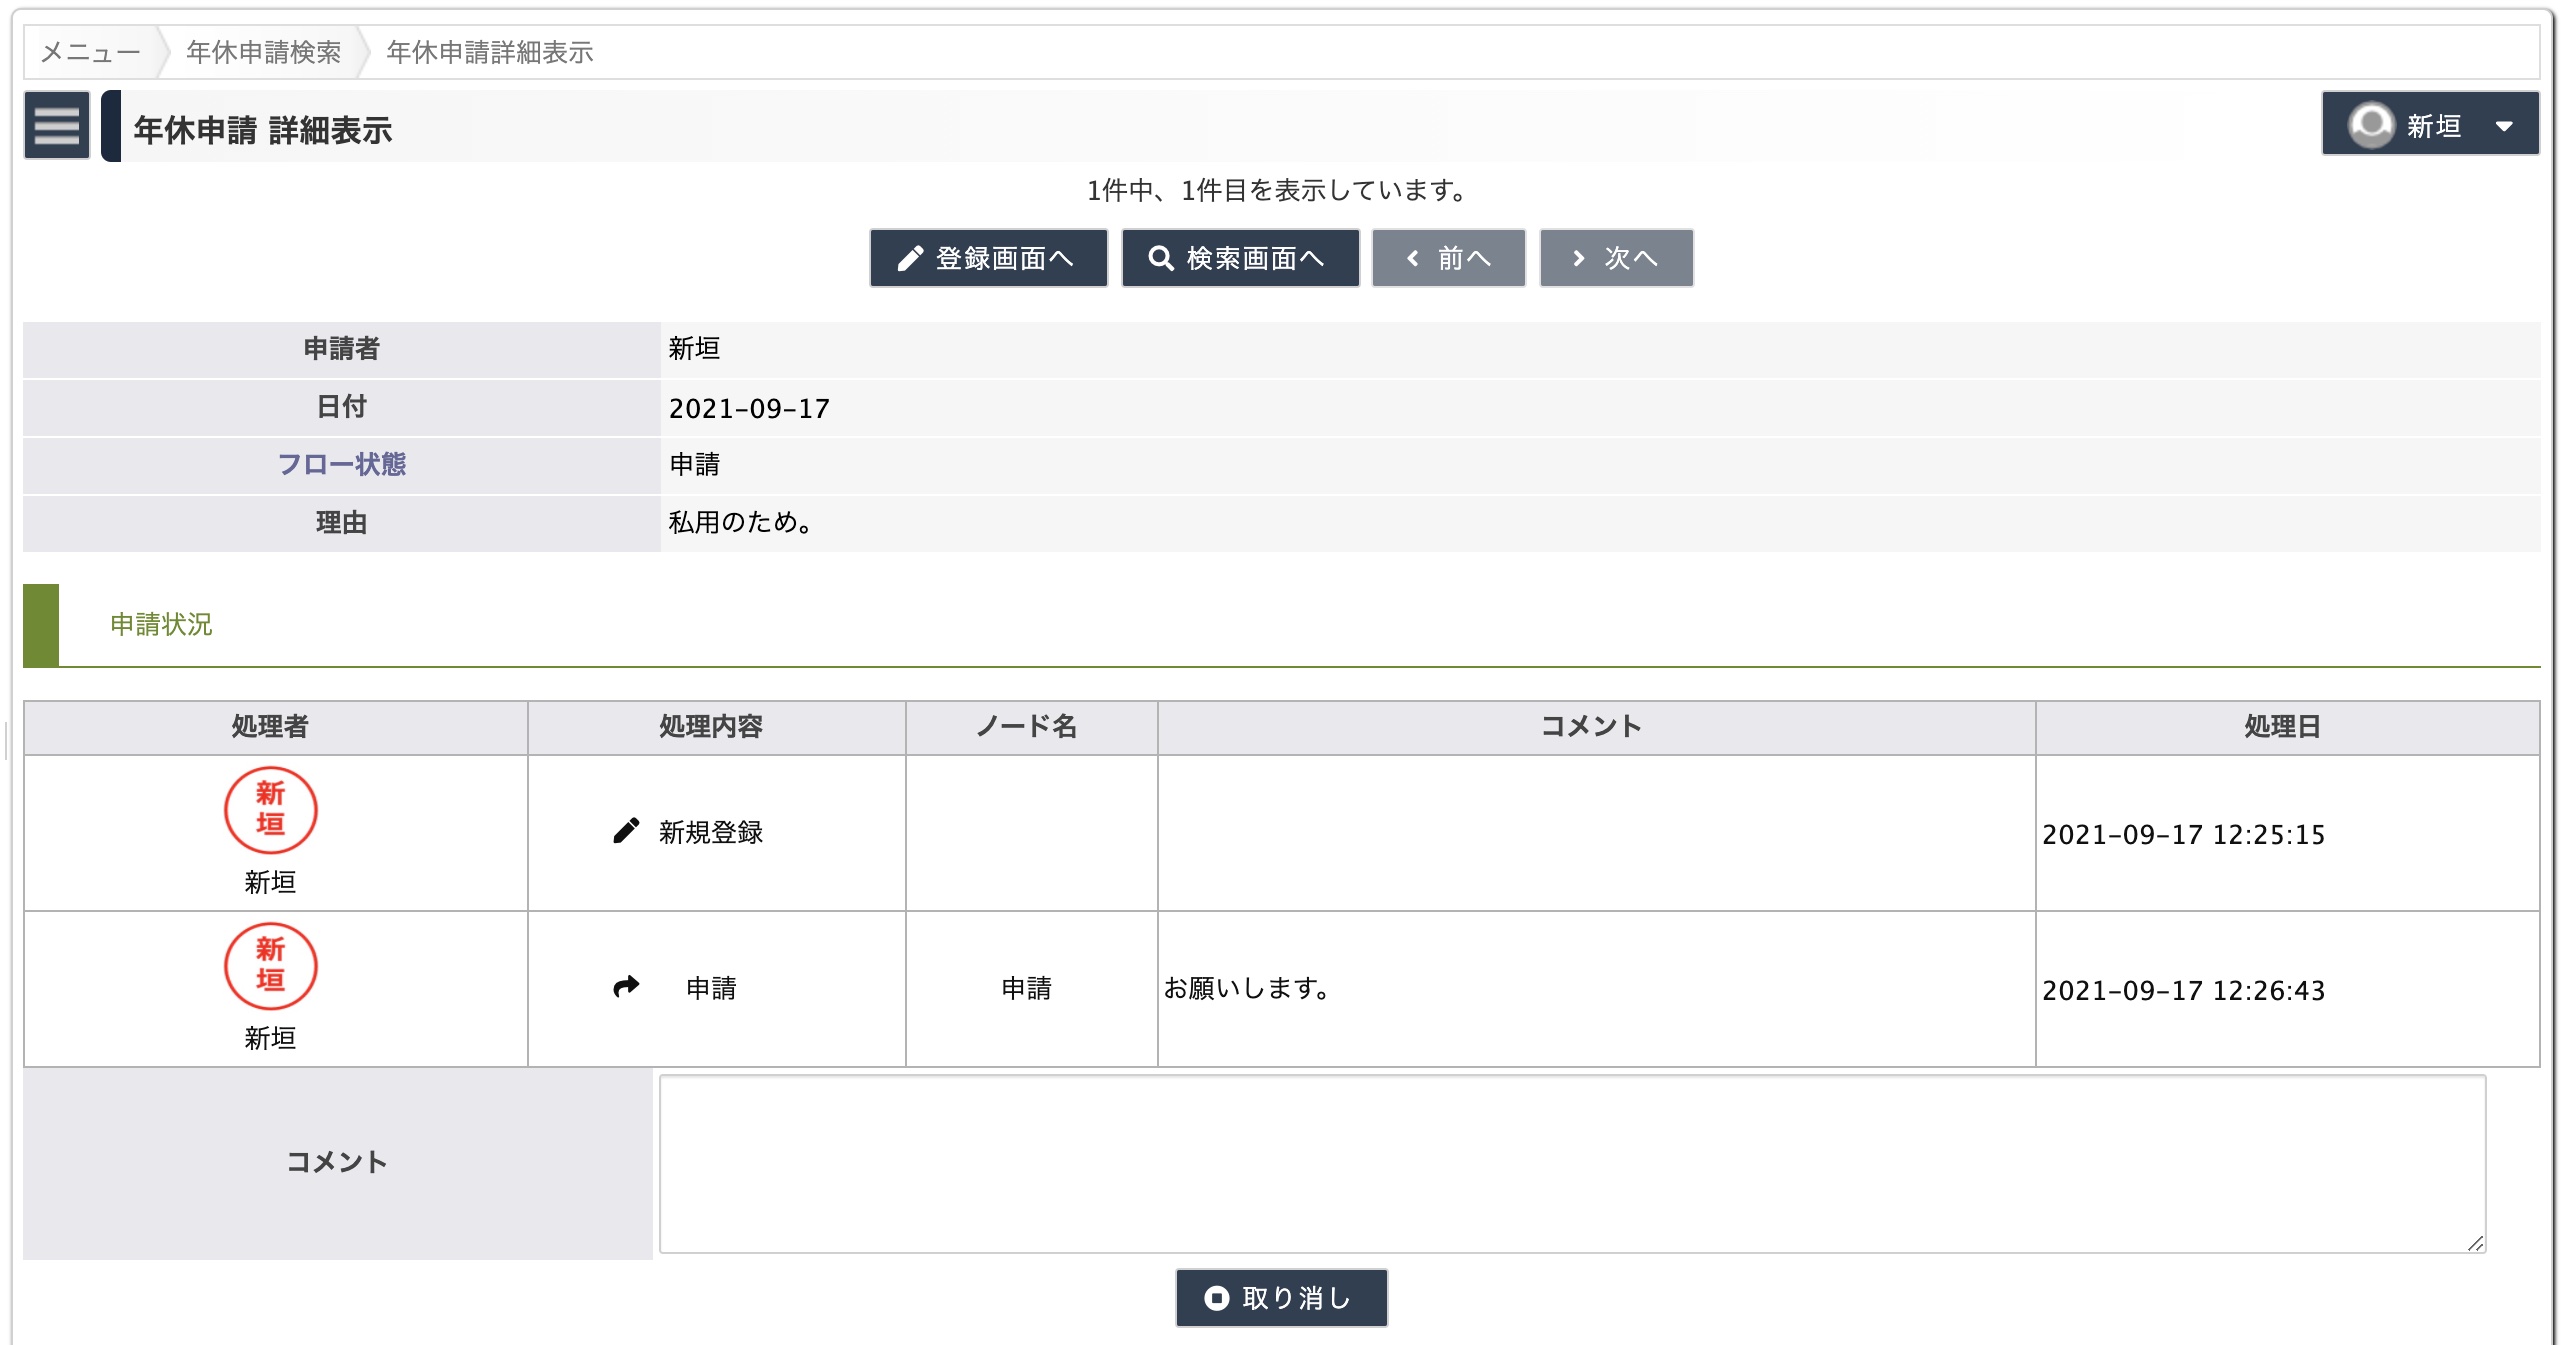The height and width of the screenshot is (1345, 2561).
Task: Click the left chevron in 前へ
Action: (x=1412, y=258)
